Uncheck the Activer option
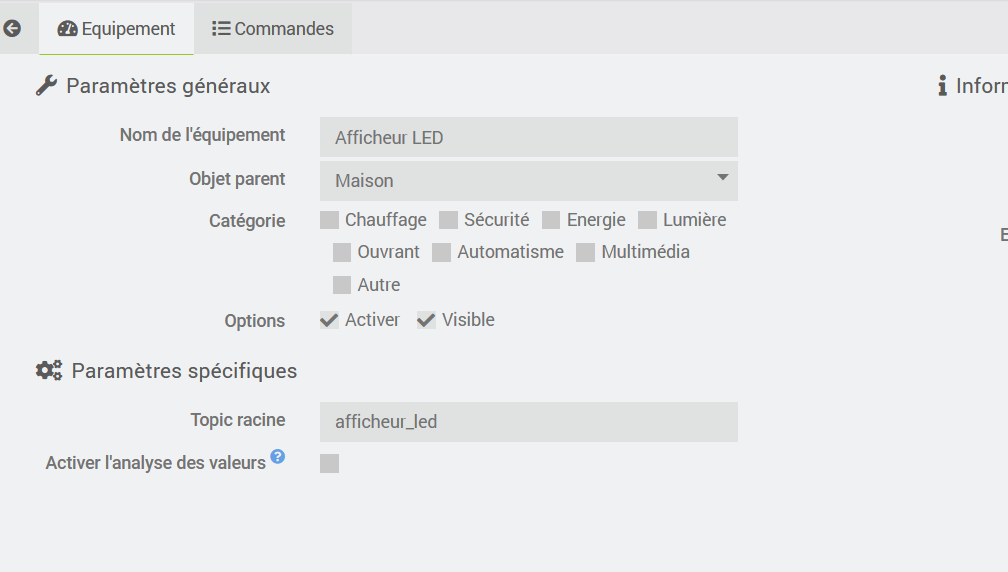The height and width of the screenshot is (572, 1008). pyautogui.click(x=330, y=320)
